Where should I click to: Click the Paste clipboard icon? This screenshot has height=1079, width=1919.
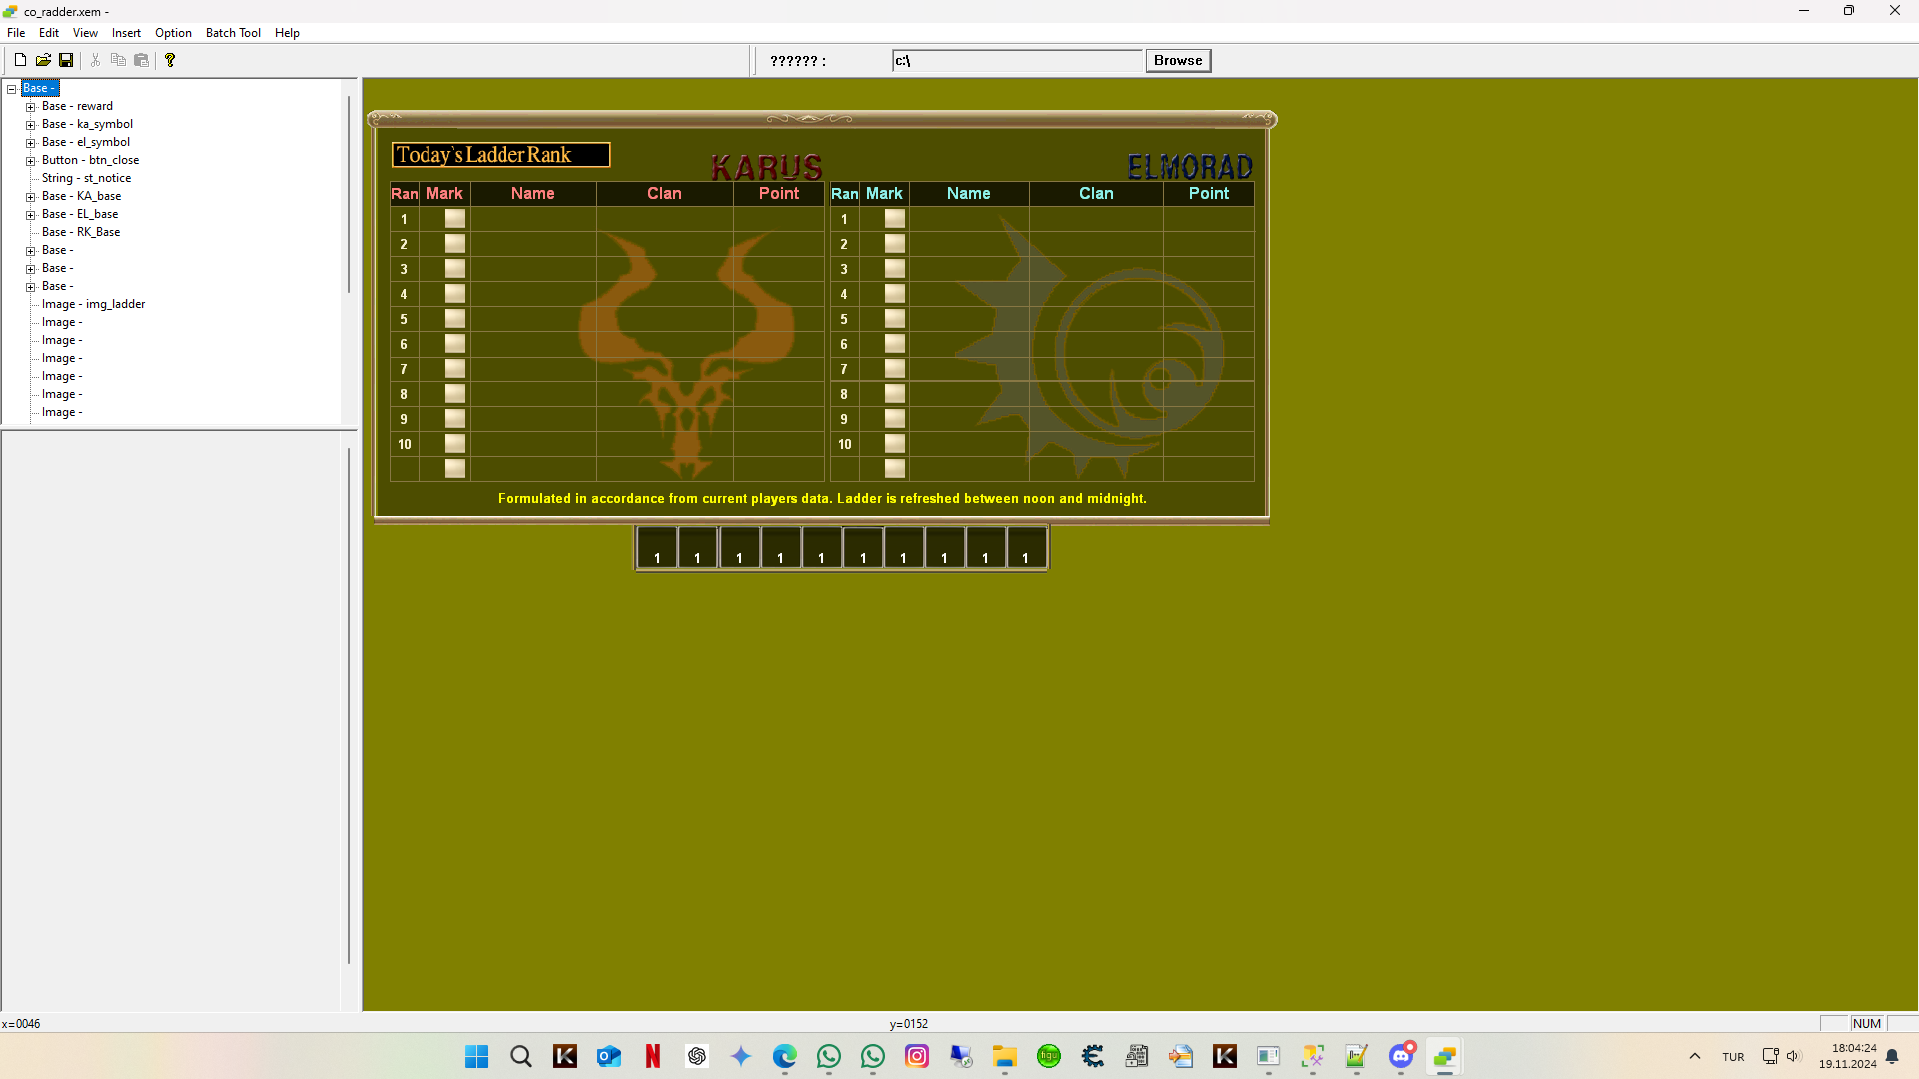click(x=141, y=60)
